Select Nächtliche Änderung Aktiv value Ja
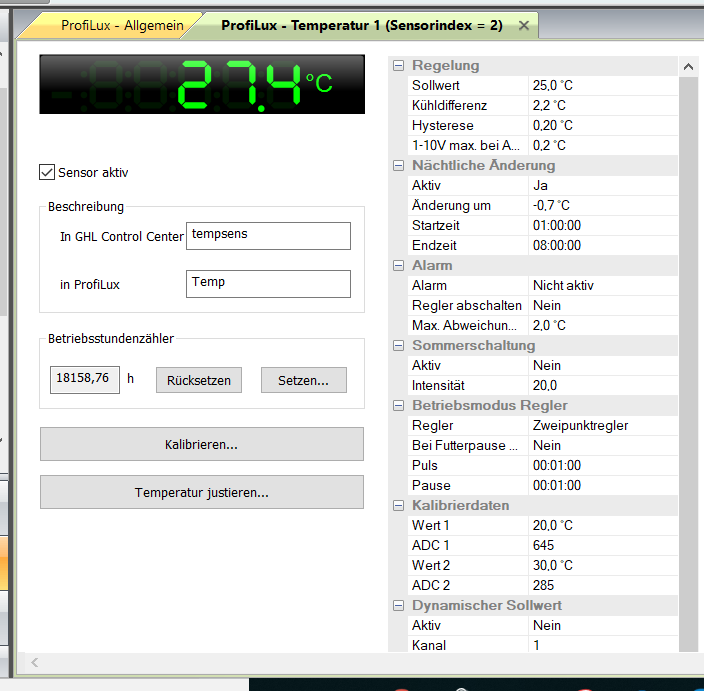 pyautogui.click(x=603, y=185)
